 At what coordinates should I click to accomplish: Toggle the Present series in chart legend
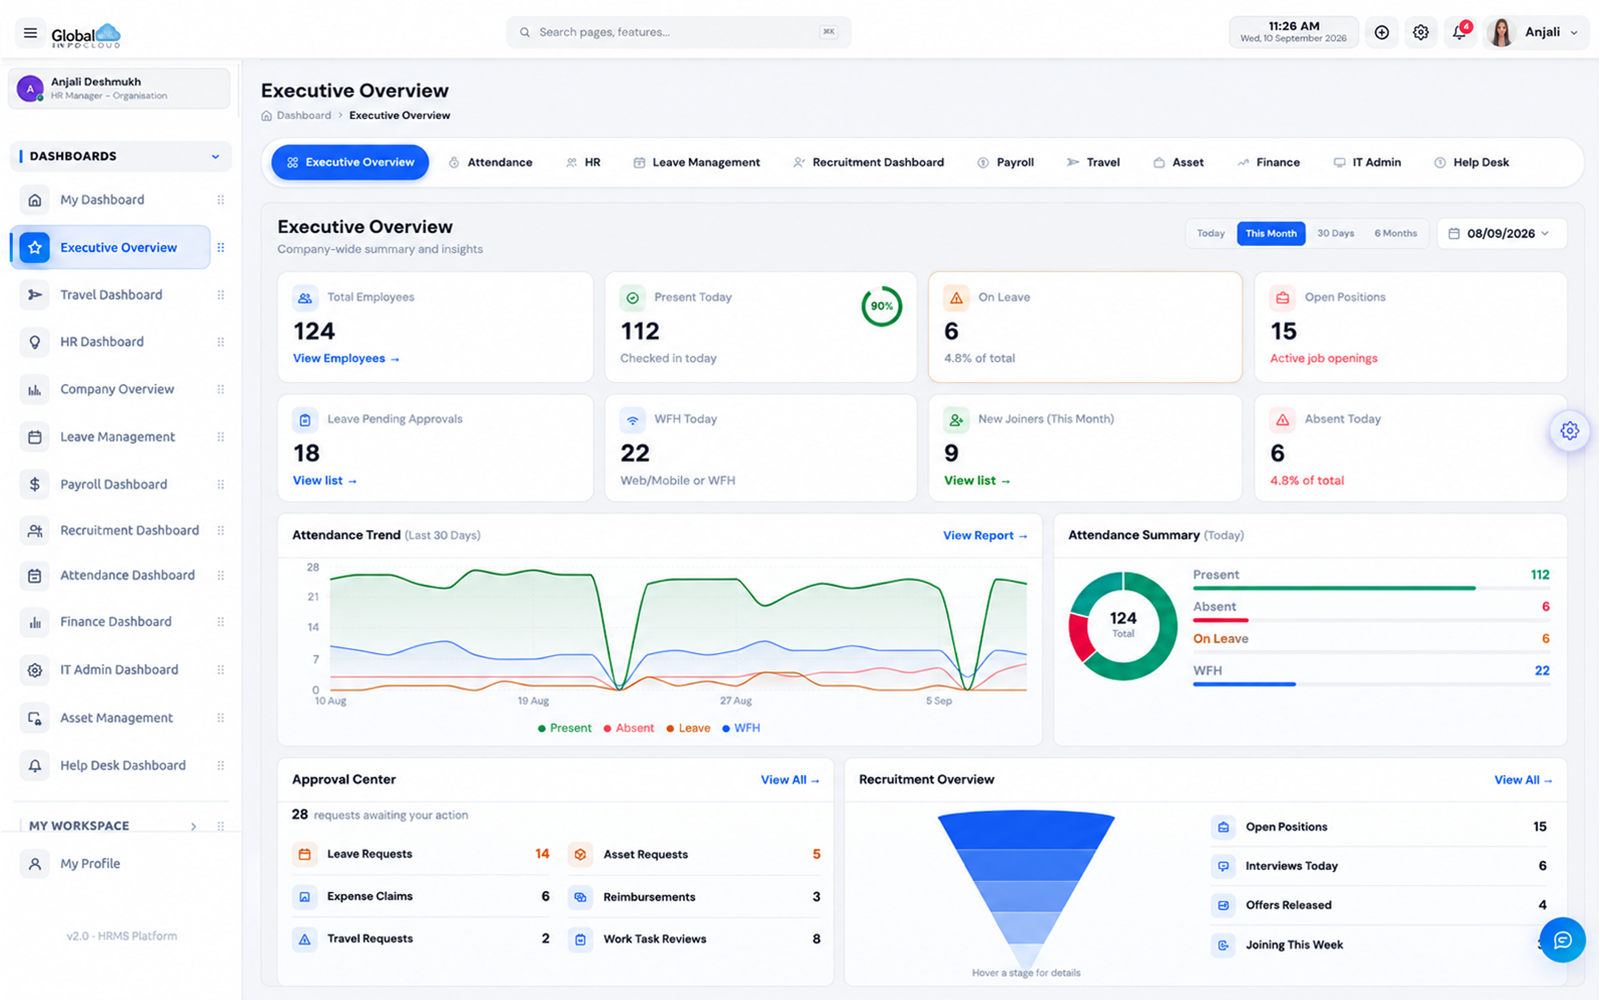pos(565,728)
